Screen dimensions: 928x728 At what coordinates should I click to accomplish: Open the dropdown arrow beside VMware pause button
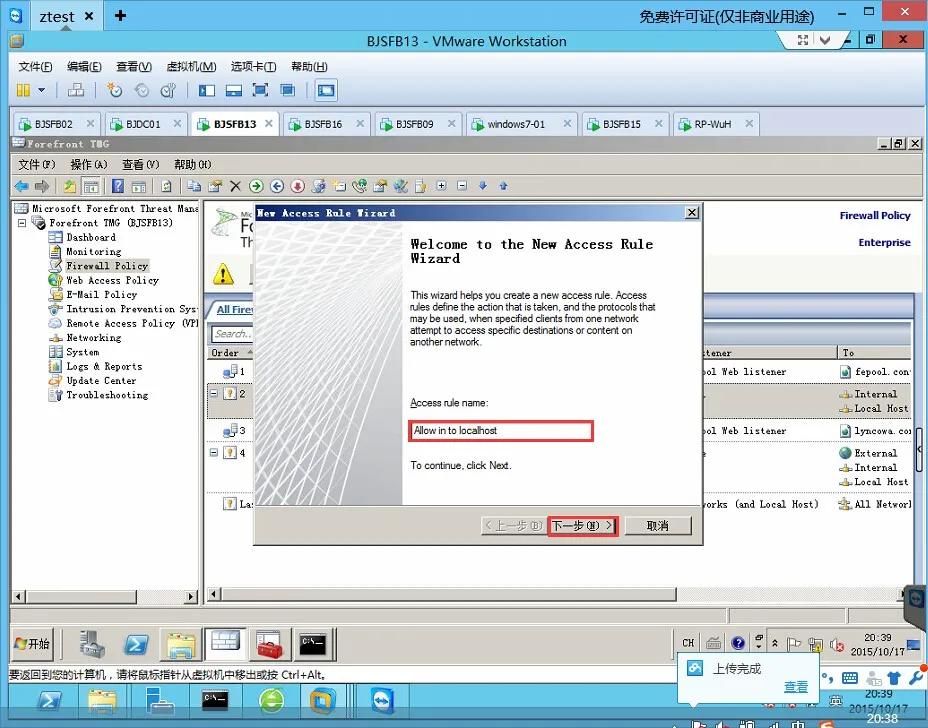(x=41, y=90)
